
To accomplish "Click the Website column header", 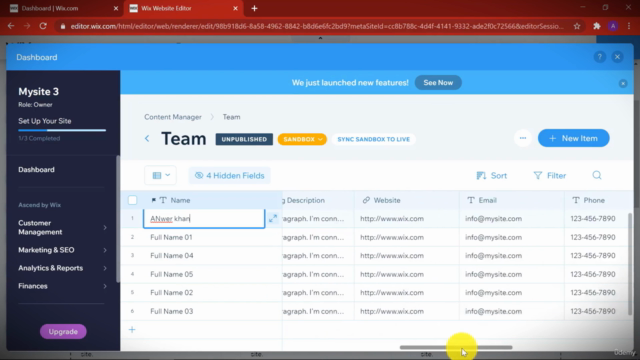I will 407,200.
